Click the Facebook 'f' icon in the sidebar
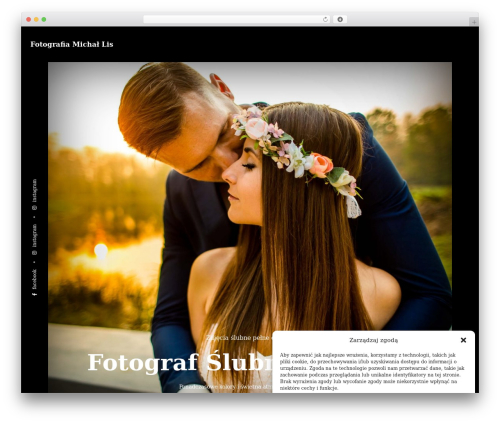 point(34,294)
